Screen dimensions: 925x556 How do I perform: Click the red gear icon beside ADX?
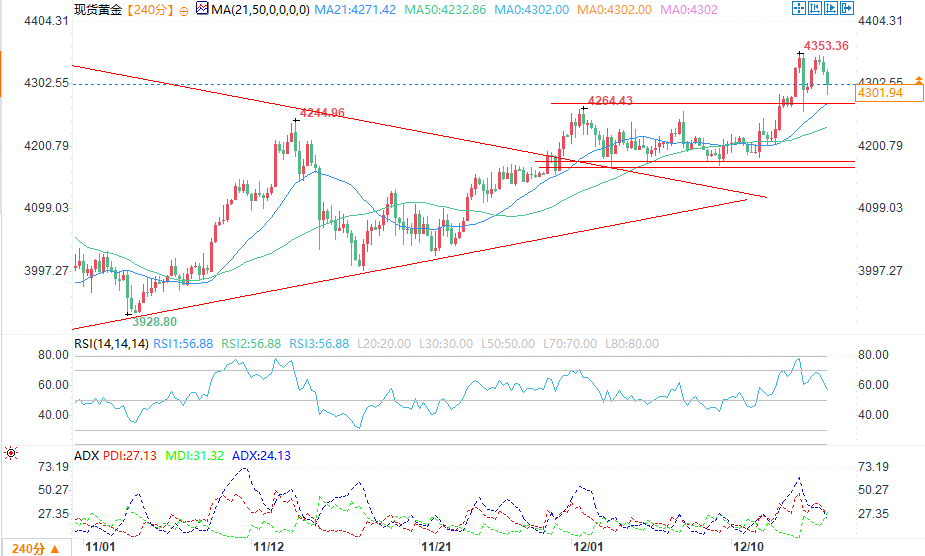click(11, 453)
